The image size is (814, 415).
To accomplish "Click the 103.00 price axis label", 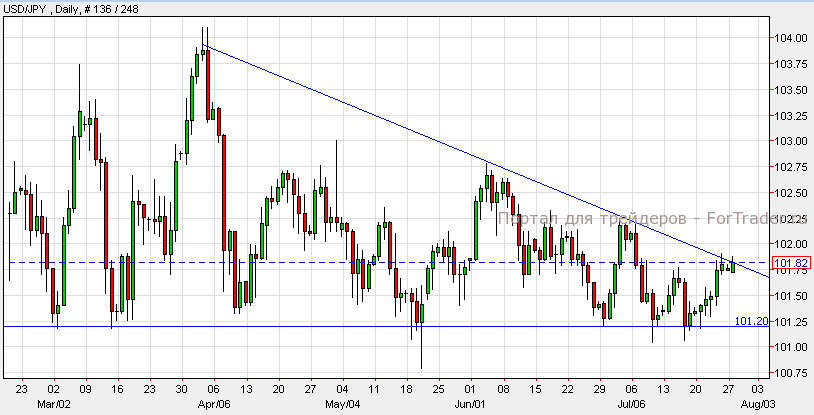I will (793, 141).
